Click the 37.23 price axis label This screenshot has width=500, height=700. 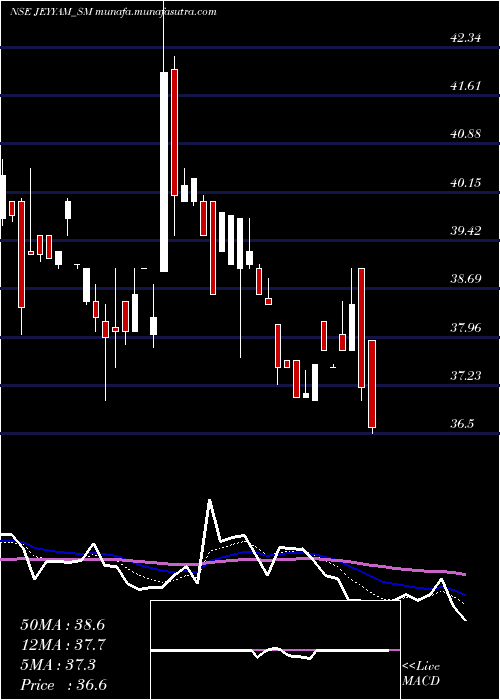466,376
